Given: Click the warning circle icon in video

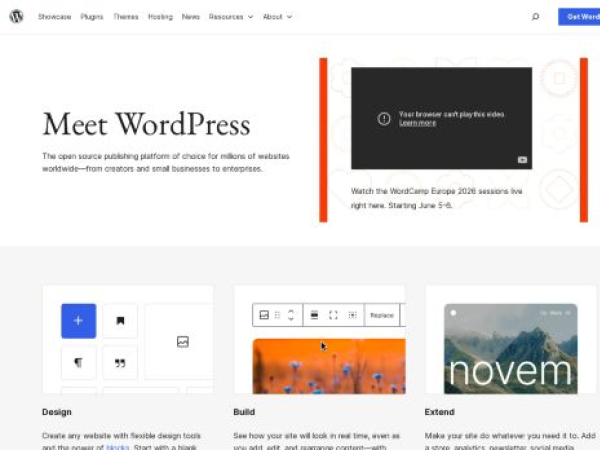Looking at the screenshot, I should coord(384,119).
